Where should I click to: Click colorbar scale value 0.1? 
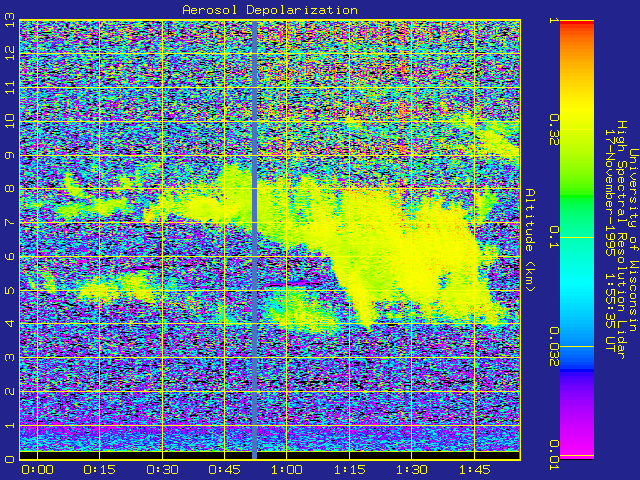click(553, 237)
